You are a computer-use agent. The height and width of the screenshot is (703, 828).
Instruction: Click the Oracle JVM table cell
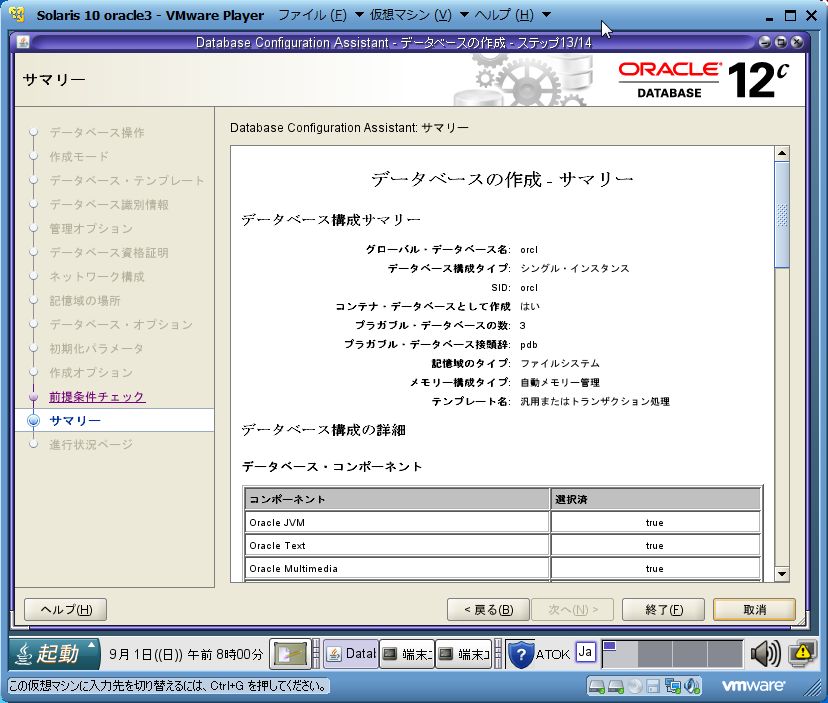pyautogui.click(x=397, y=522)
